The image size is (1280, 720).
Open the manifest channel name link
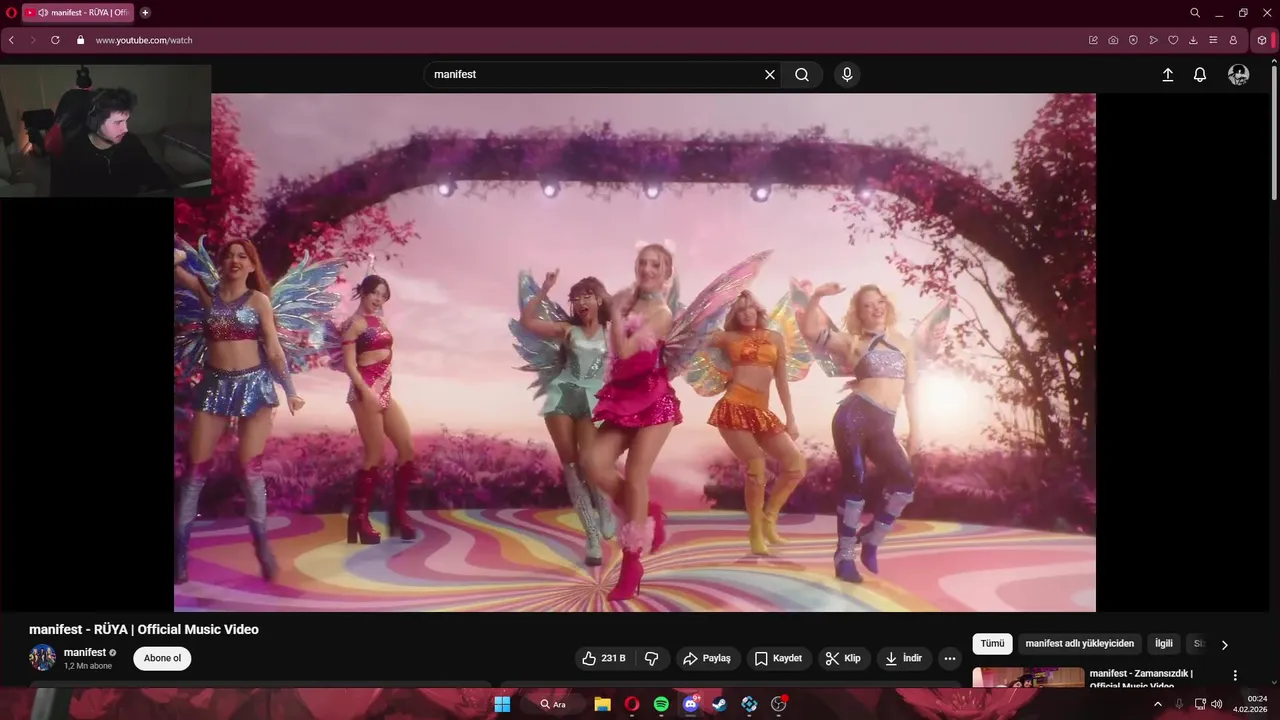[x=85, y=652]
